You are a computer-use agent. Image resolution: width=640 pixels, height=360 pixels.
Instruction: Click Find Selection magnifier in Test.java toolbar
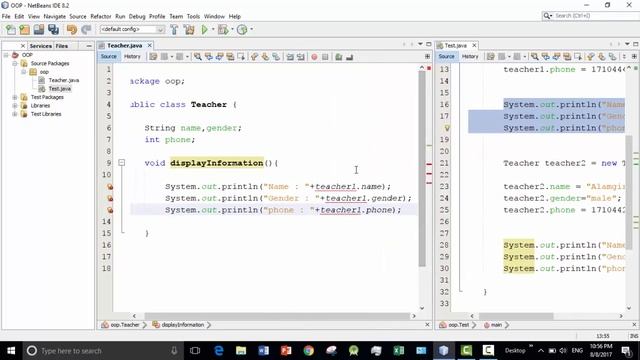(535, 57)
